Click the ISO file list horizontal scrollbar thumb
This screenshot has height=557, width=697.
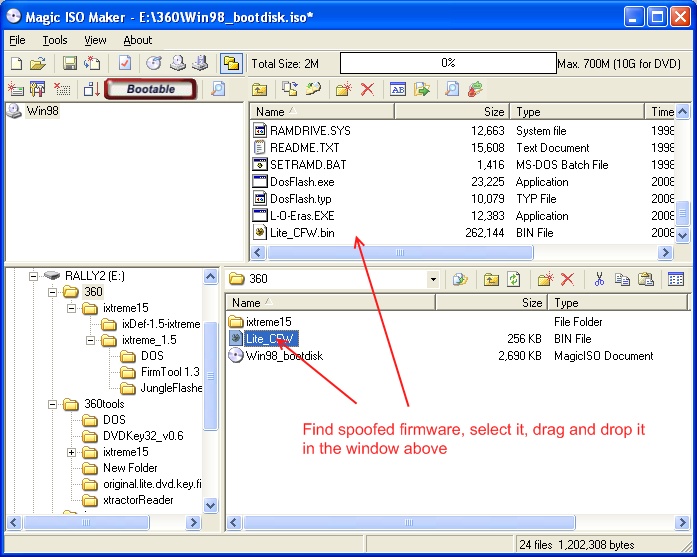pyautogui.click(x=400, y=252)
